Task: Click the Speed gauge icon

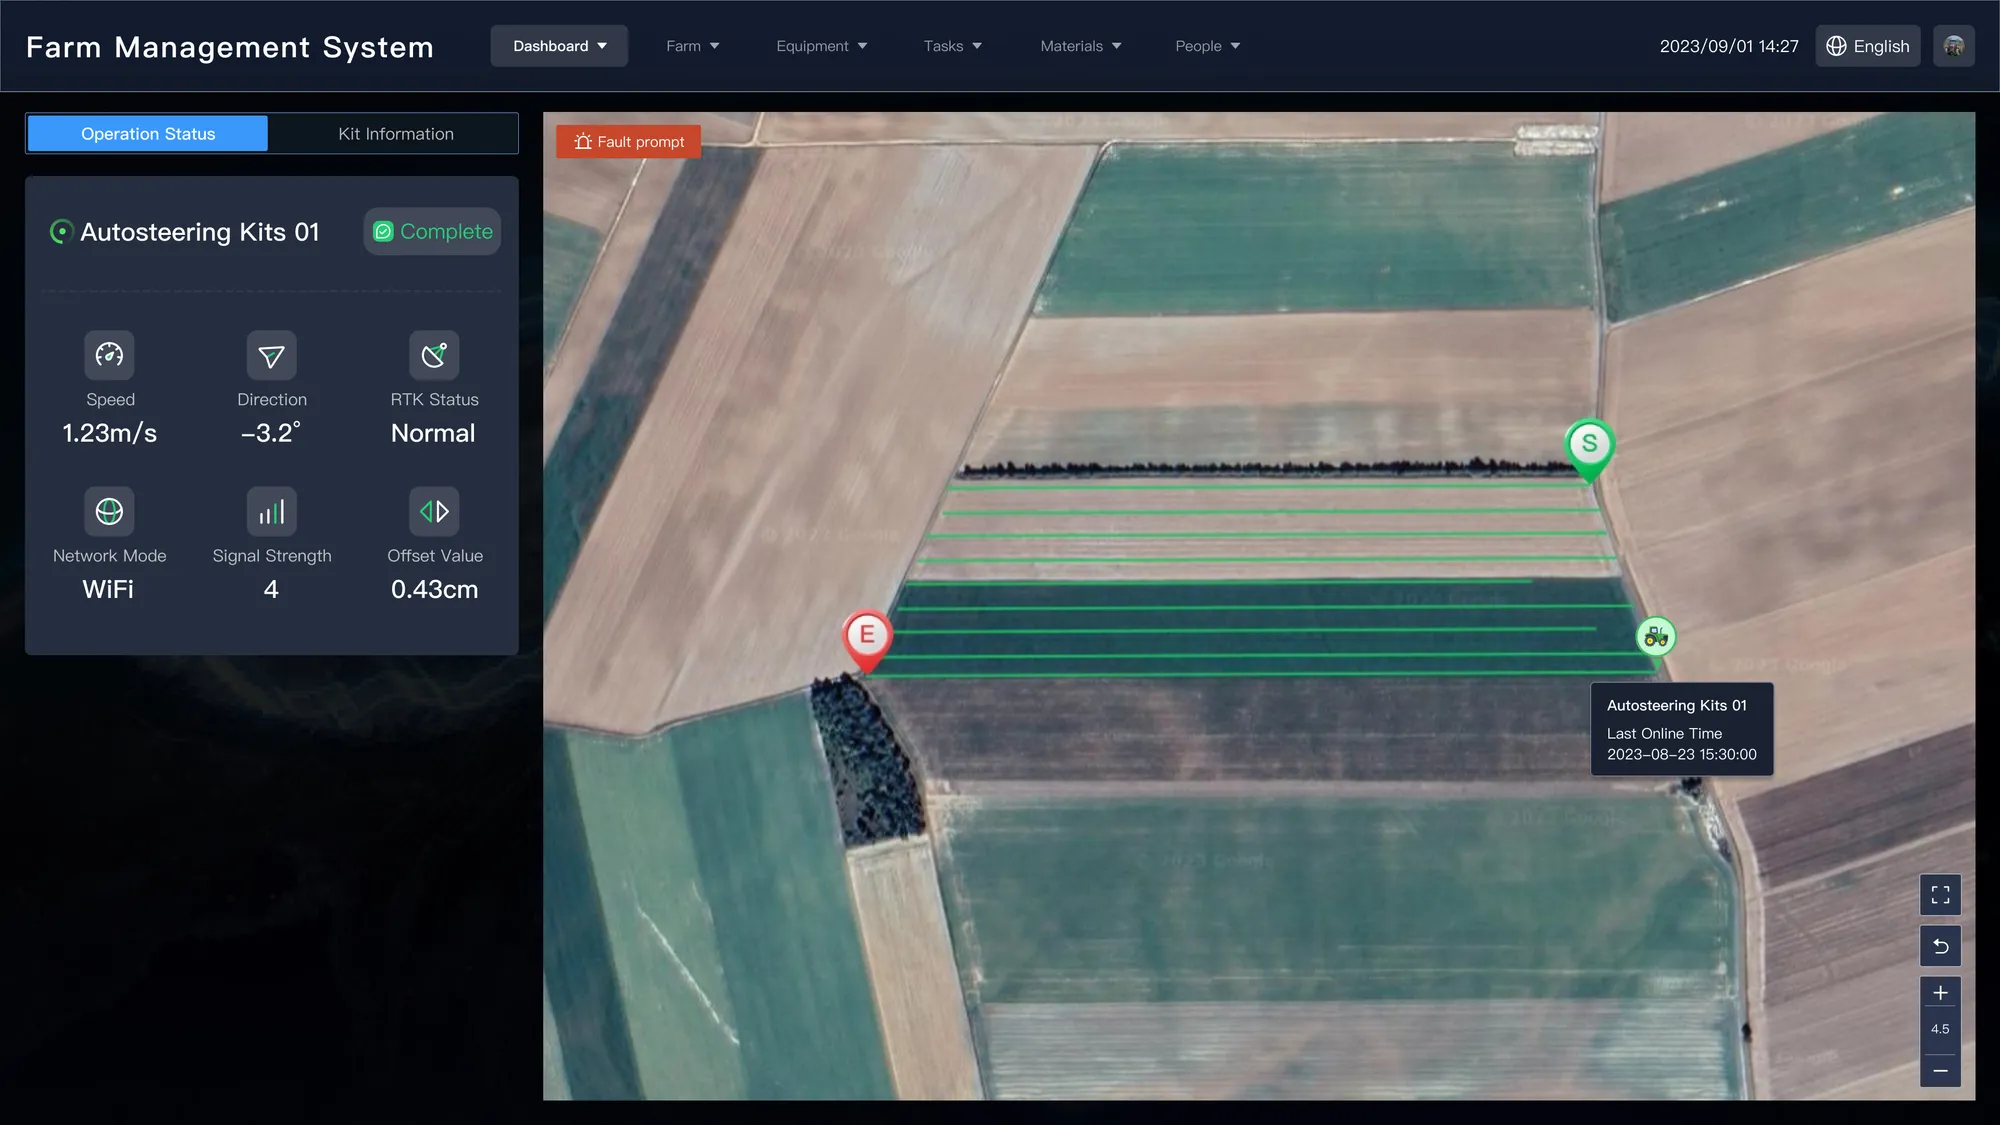Action: [109, 355]
